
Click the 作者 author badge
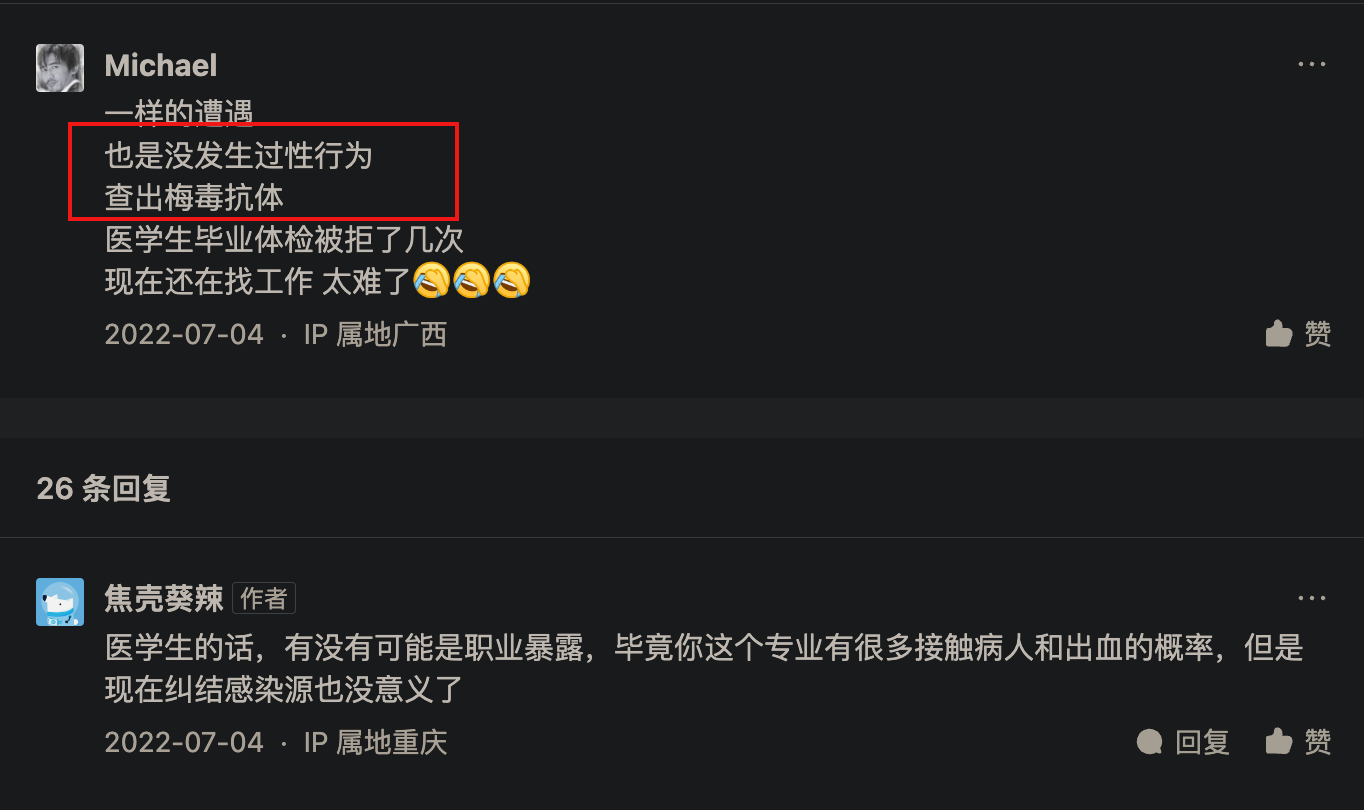(x=264, y=598)
